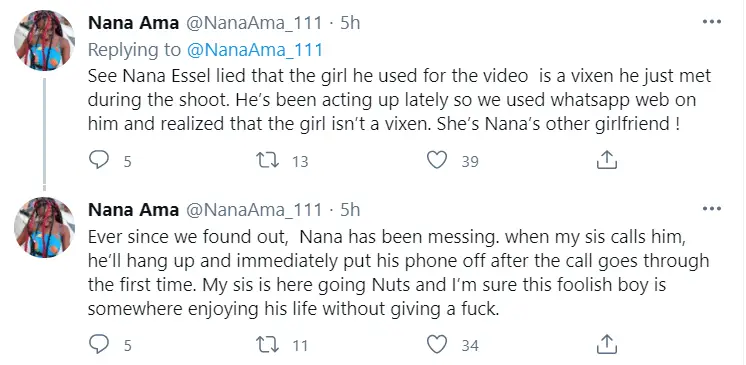
Task: Click the @NanaAma_111 handle on first tweet header
Action: [253, 23]
